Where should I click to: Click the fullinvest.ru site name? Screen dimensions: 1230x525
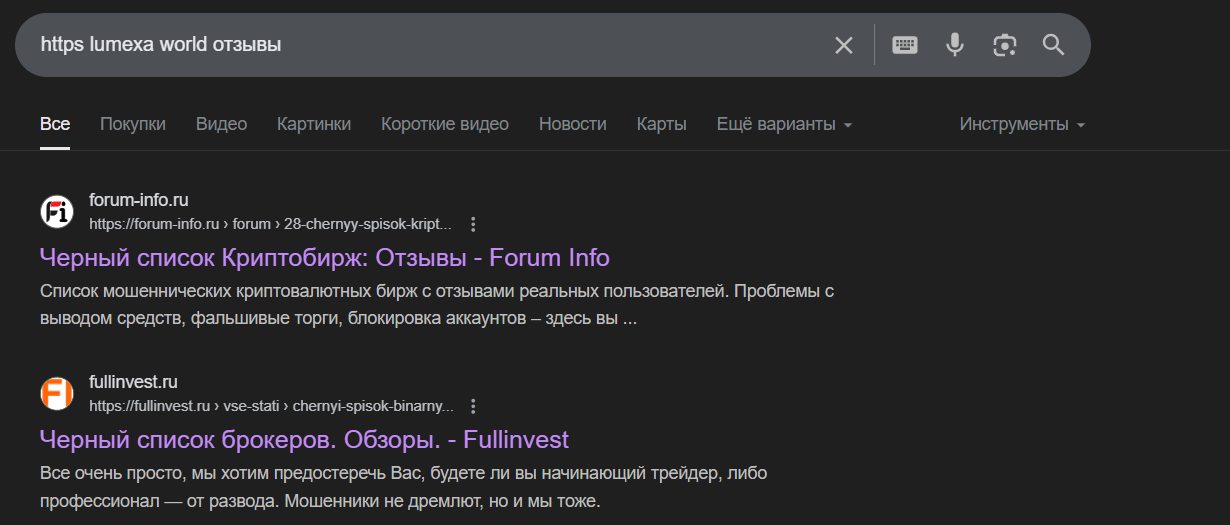click(133, 382)
